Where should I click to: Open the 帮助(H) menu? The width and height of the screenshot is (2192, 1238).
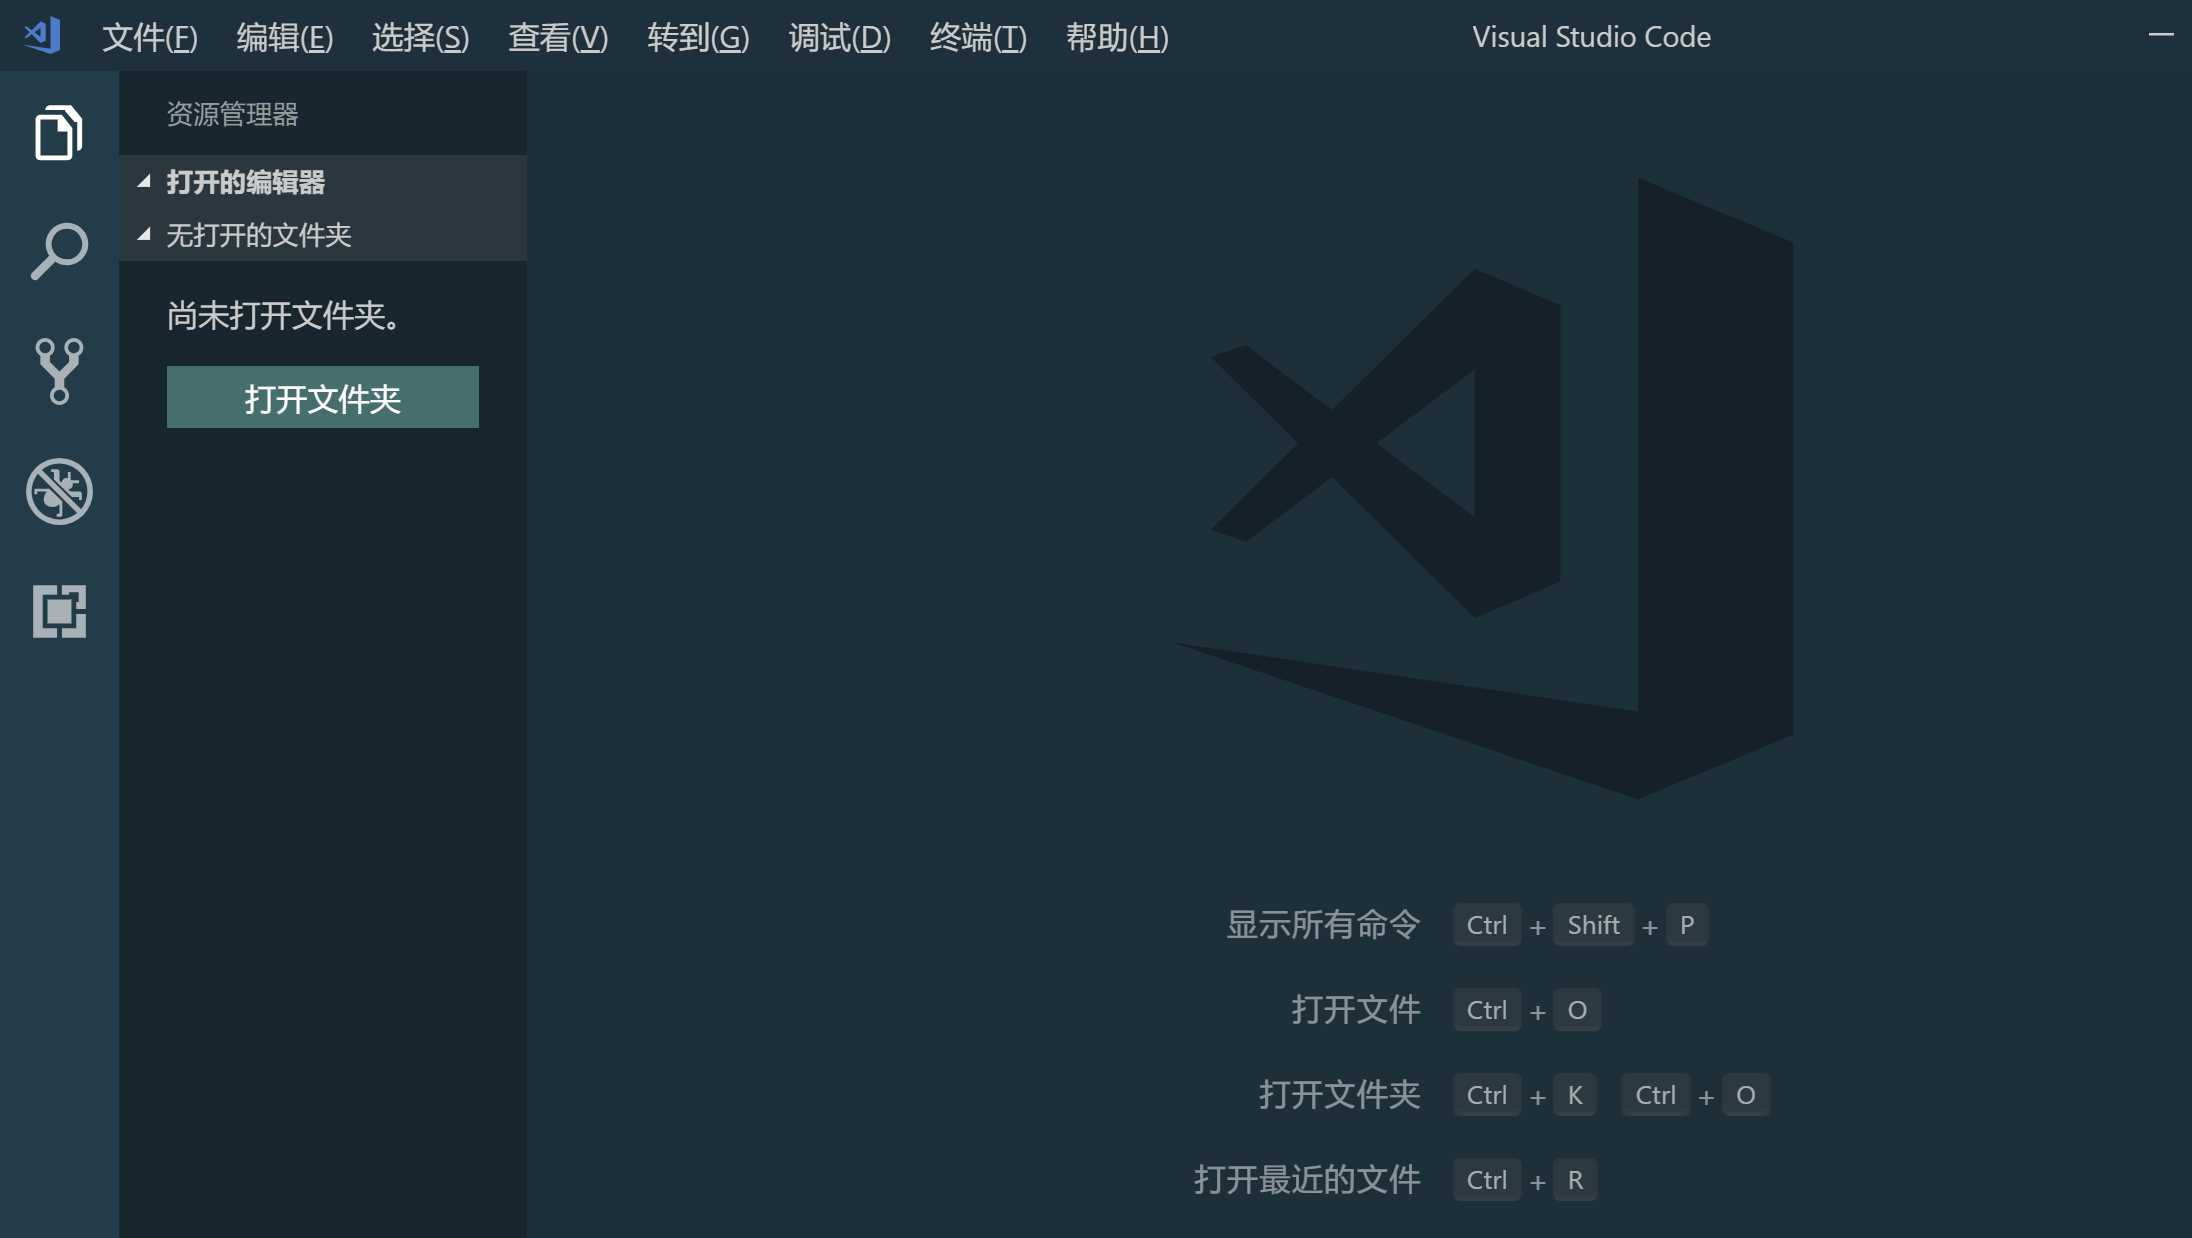coord(1117,37)
